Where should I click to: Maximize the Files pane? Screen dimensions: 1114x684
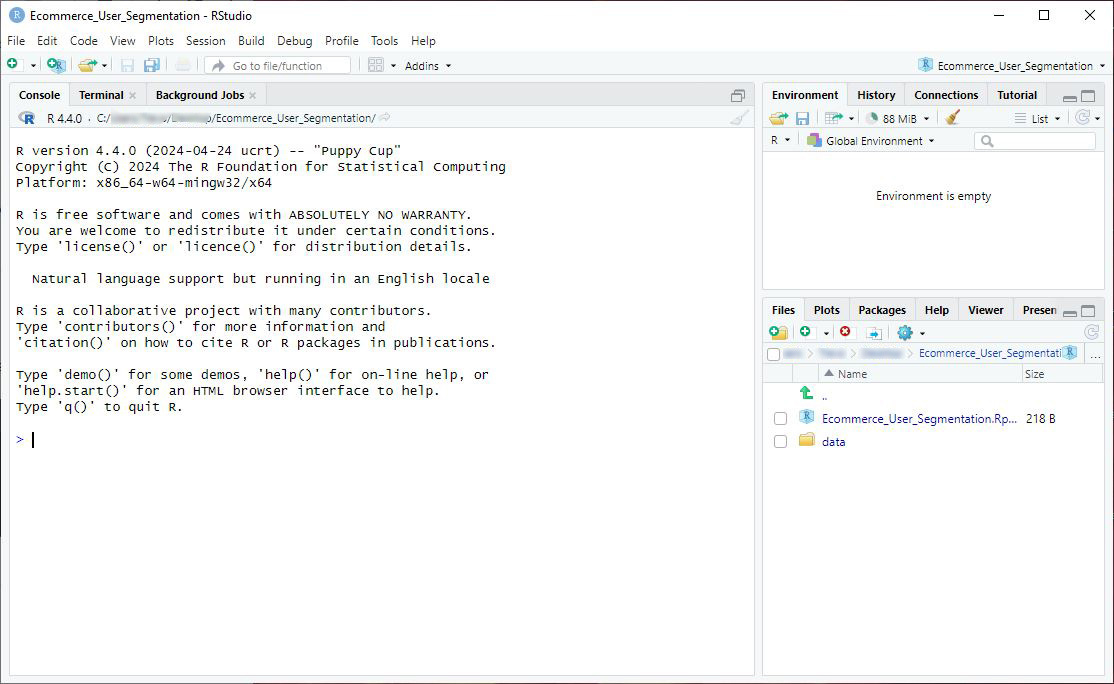[x=1088, y=311]
